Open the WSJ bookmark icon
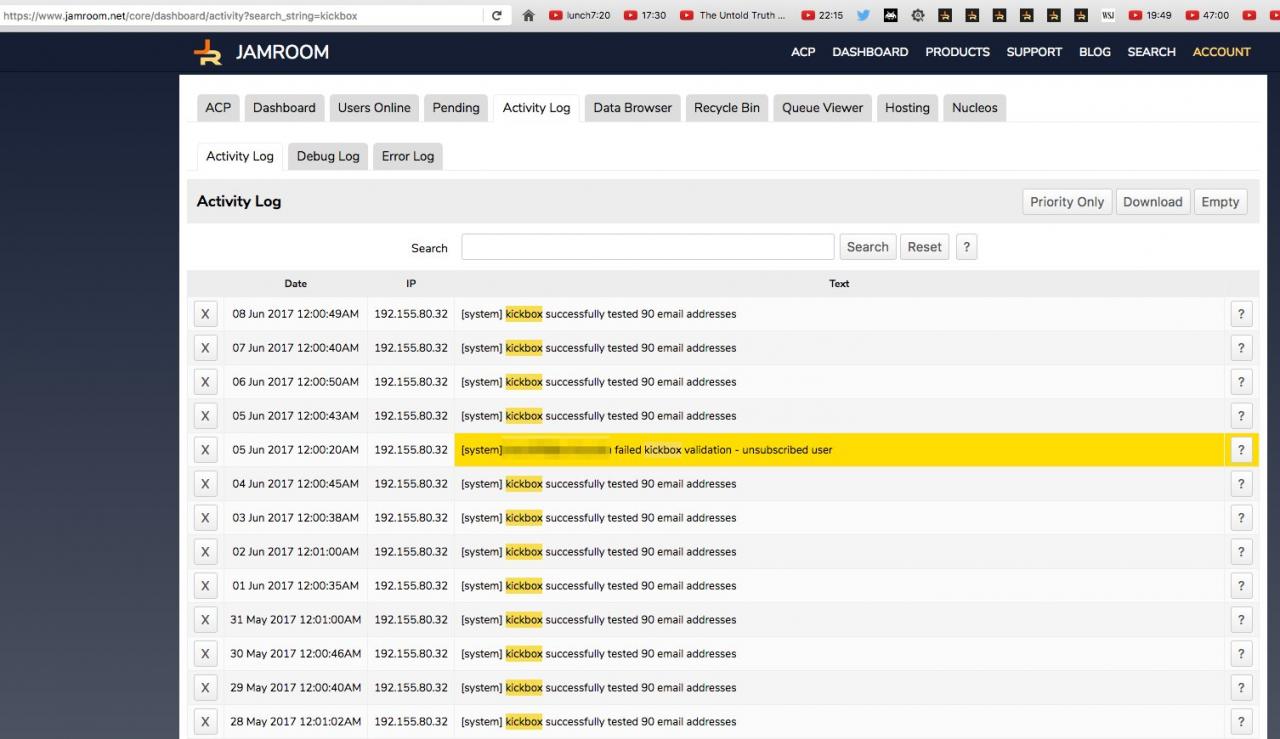This screenshot has width=1280, height=739. (1107, 16)
